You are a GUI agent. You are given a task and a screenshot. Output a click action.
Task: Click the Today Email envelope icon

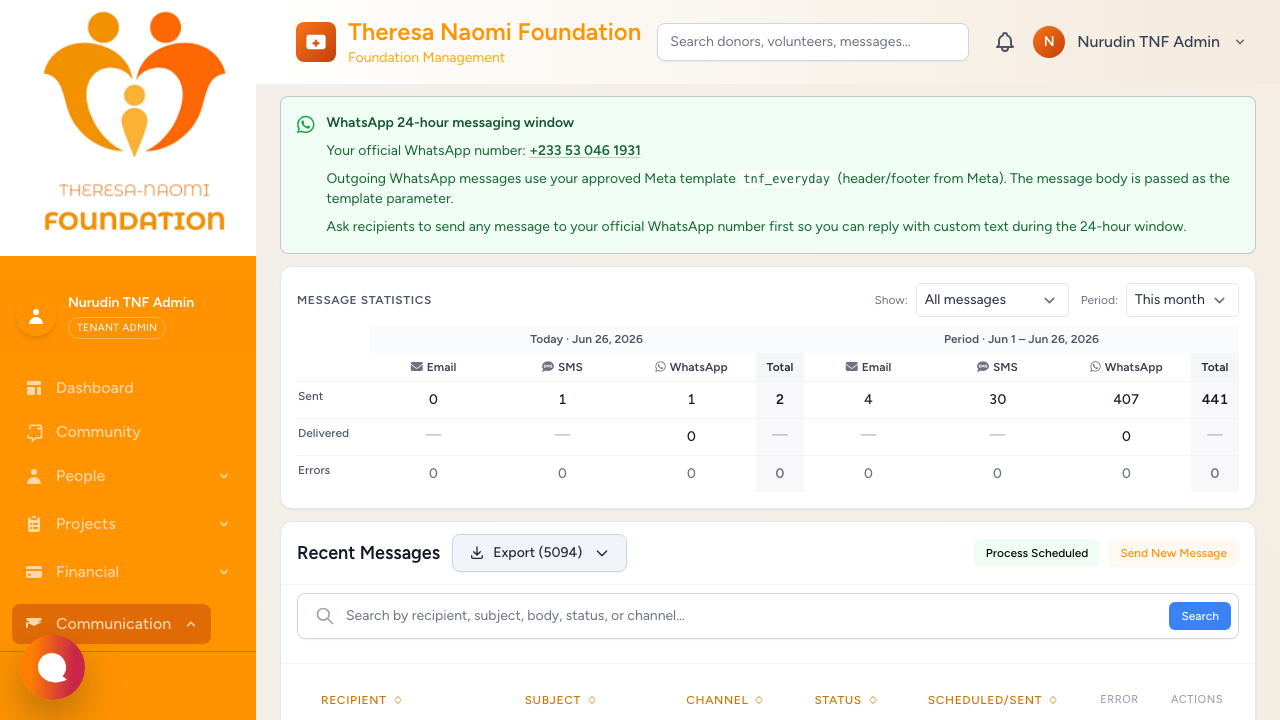(416, 367)
